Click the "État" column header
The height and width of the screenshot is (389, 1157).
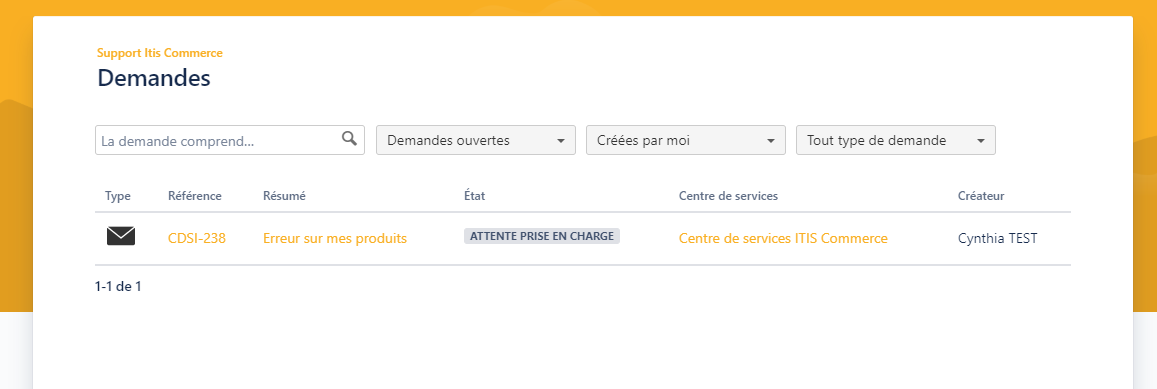point(474,196)
